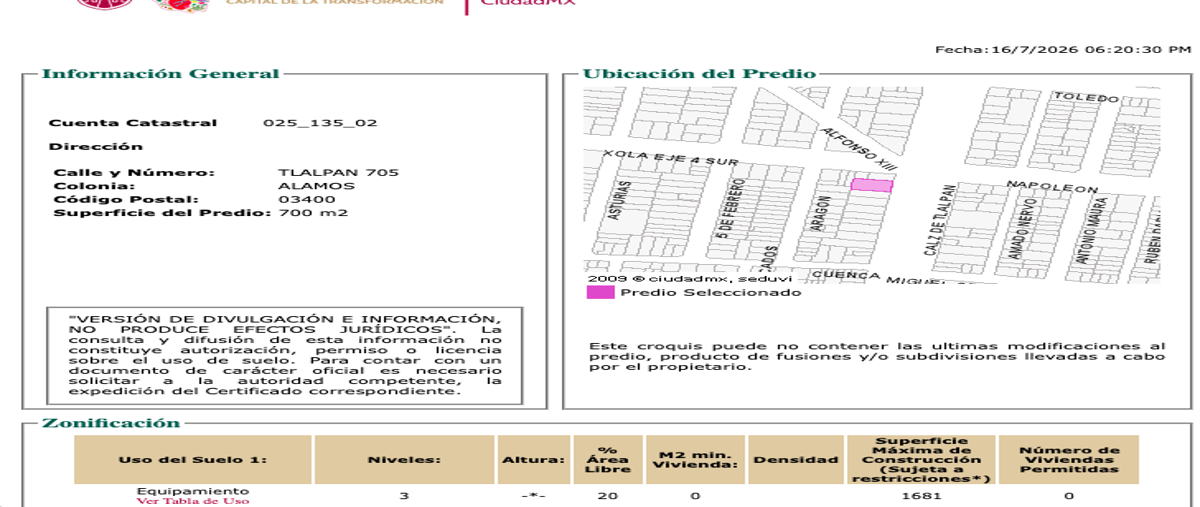Click the Uso del Suelo 1 column header
The image size is (1200, 507).
[x=193, y=460]
